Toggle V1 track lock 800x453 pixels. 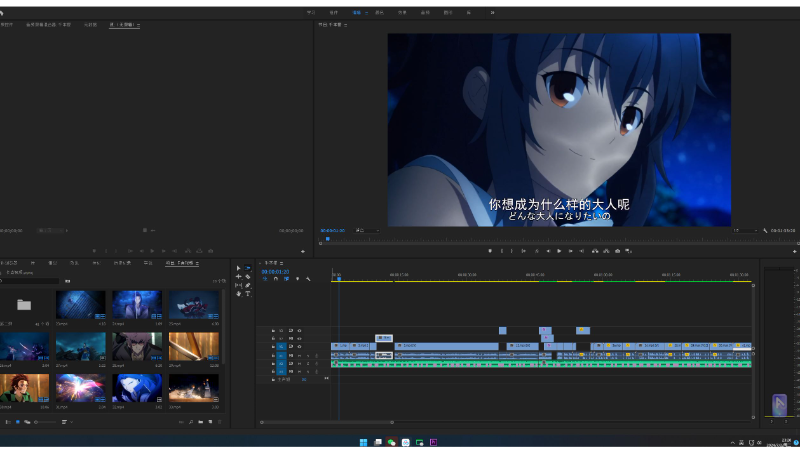(x=273, y=346)
